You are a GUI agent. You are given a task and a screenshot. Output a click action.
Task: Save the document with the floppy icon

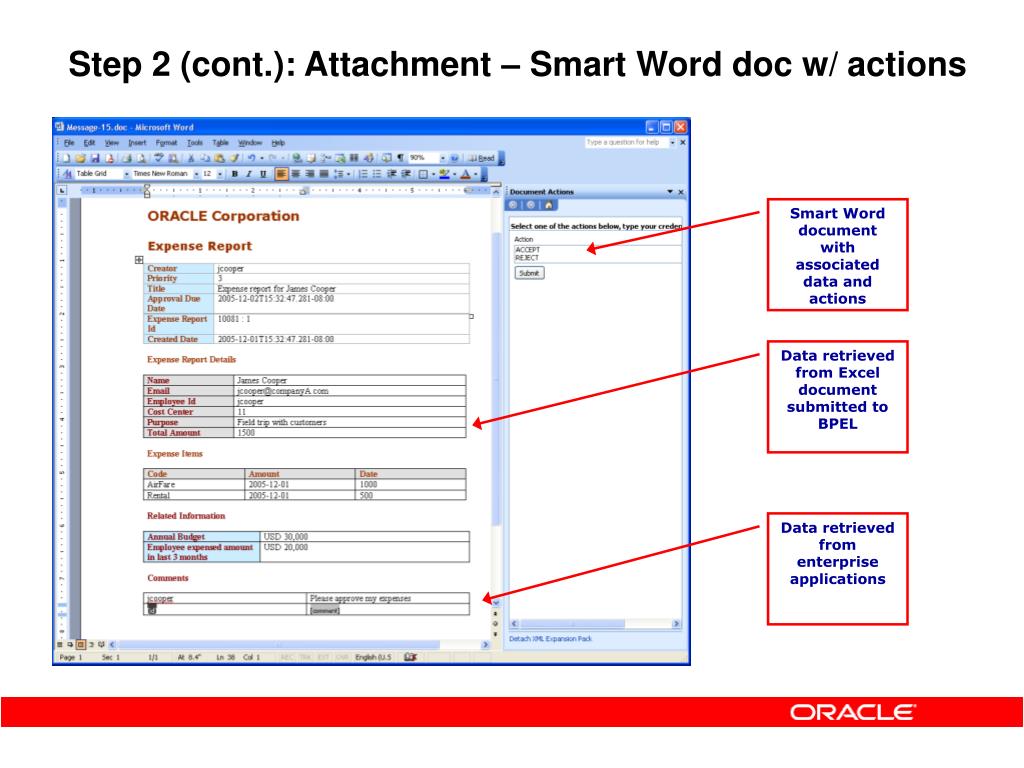click(95, 158)
